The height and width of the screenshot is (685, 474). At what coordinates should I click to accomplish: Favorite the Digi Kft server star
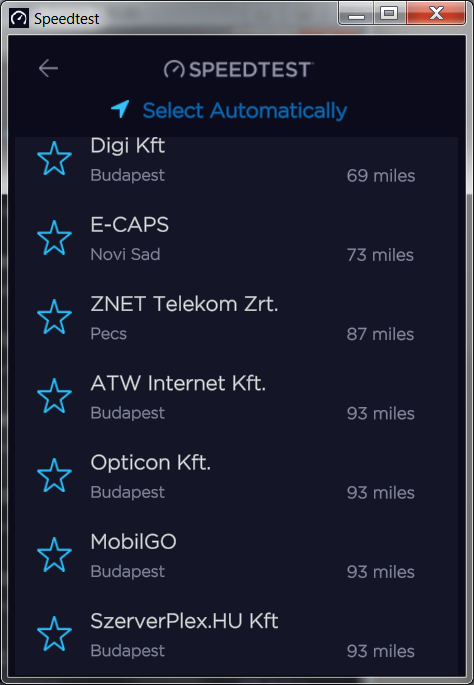[x=54, y=159]
